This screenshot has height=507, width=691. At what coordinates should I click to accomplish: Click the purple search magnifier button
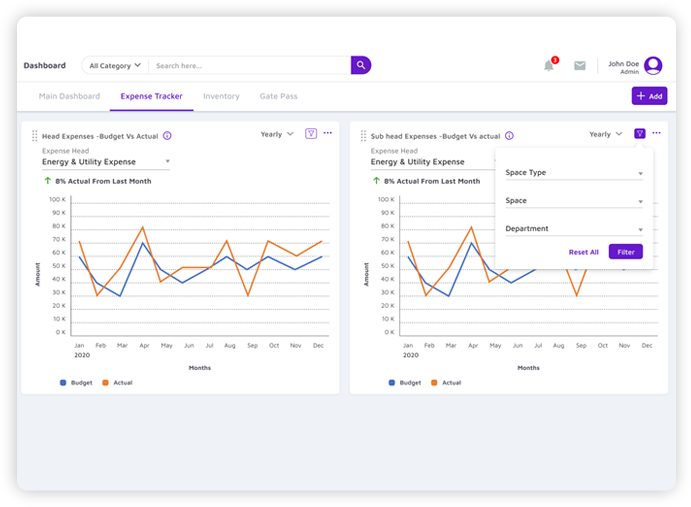[361, 65]
